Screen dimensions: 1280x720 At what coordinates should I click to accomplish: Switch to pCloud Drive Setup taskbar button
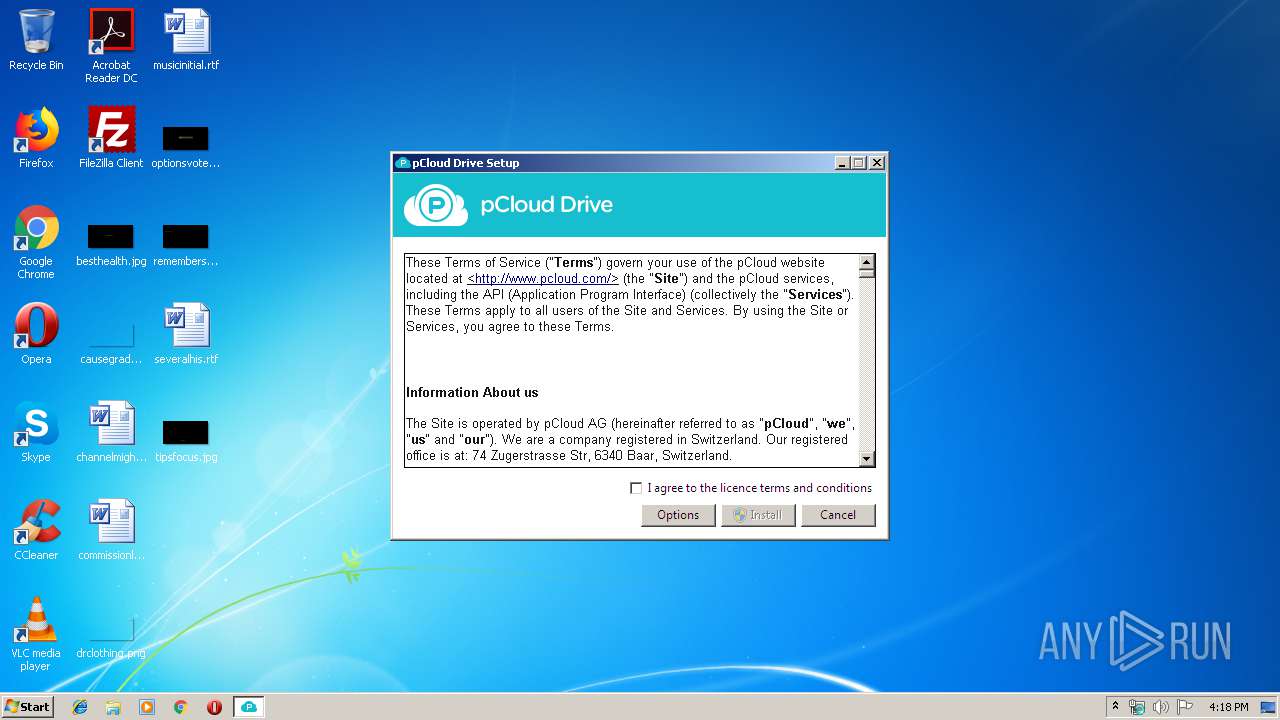249,707
